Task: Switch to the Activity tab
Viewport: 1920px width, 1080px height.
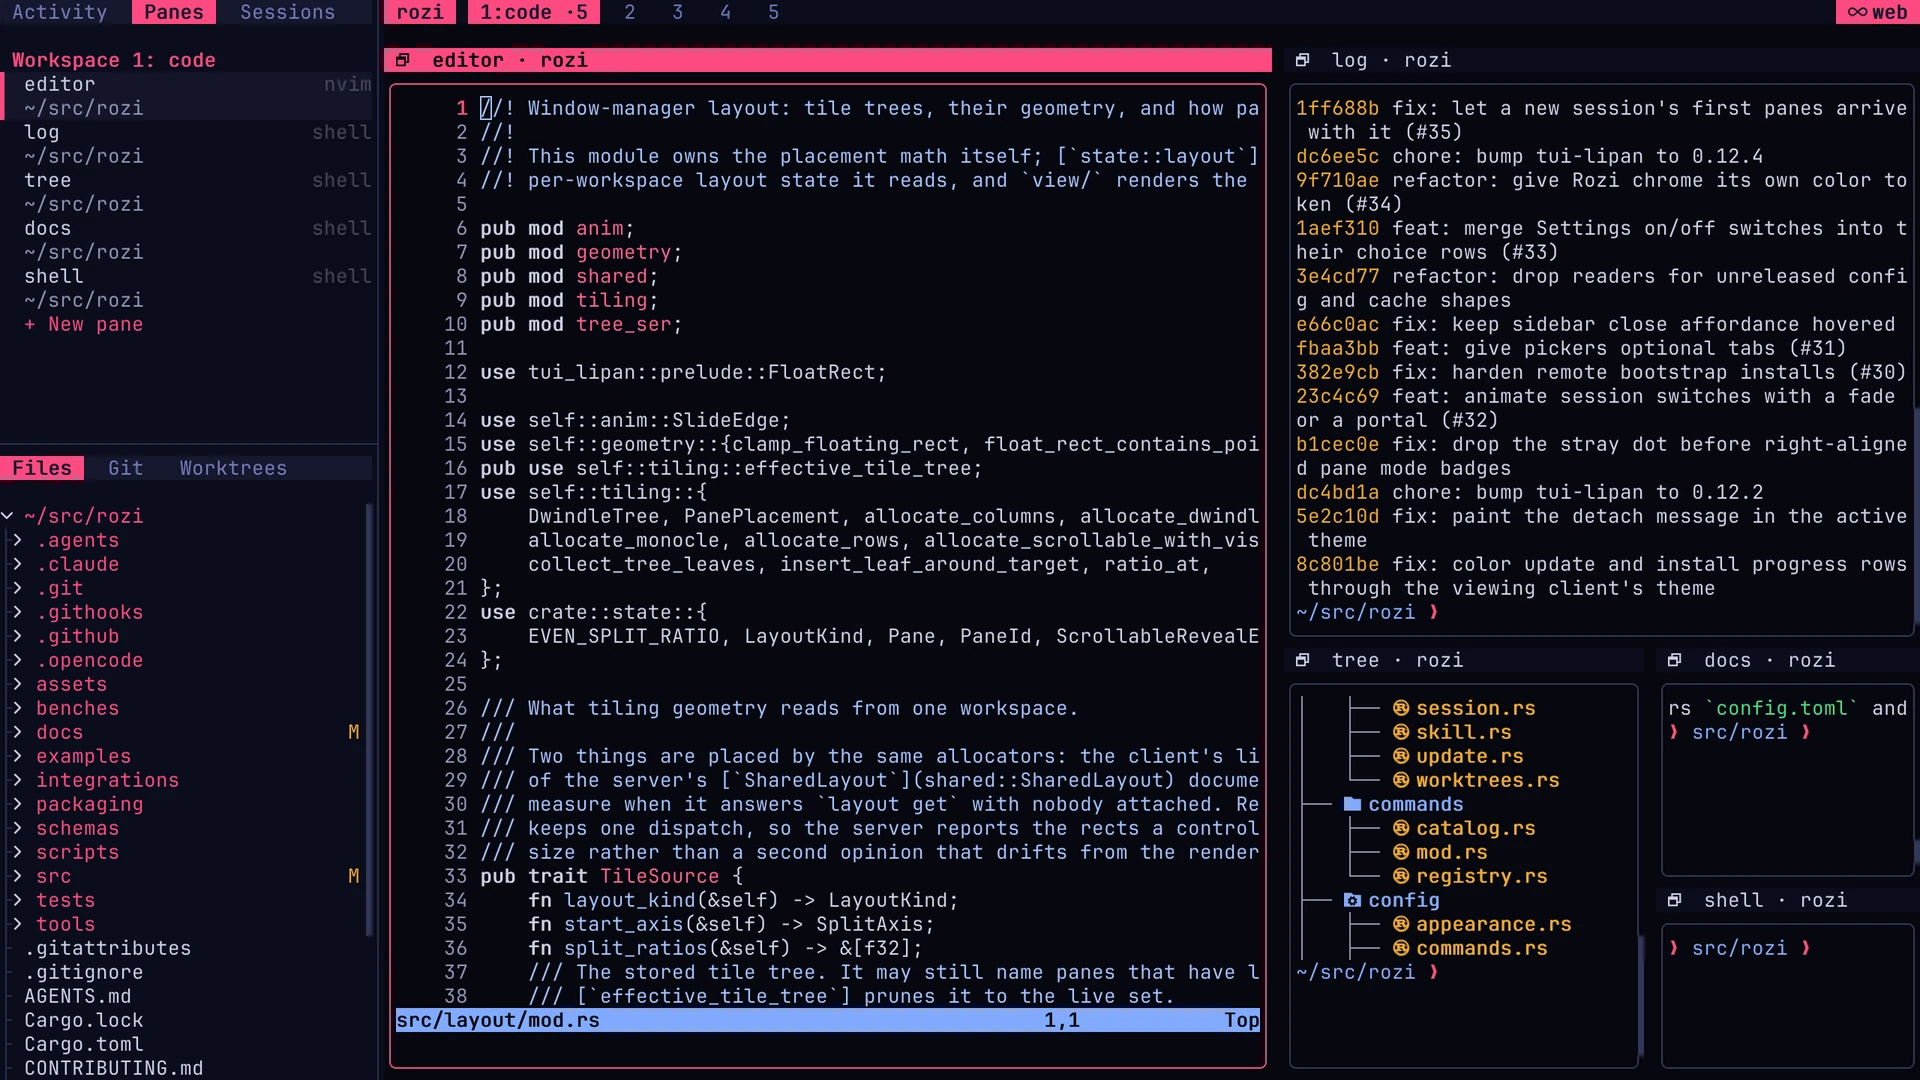Action: coord(60,12)
